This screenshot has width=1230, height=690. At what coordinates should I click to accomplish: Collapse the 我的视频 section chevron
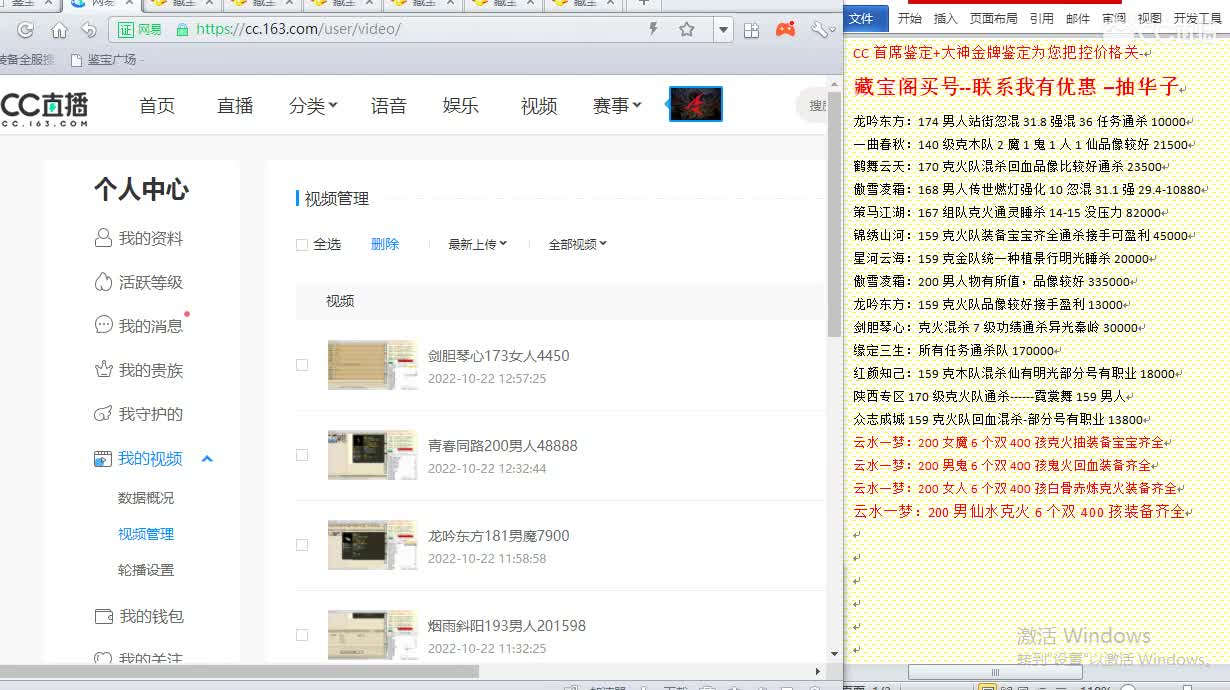pyautogui.click(x=208, y=459)
